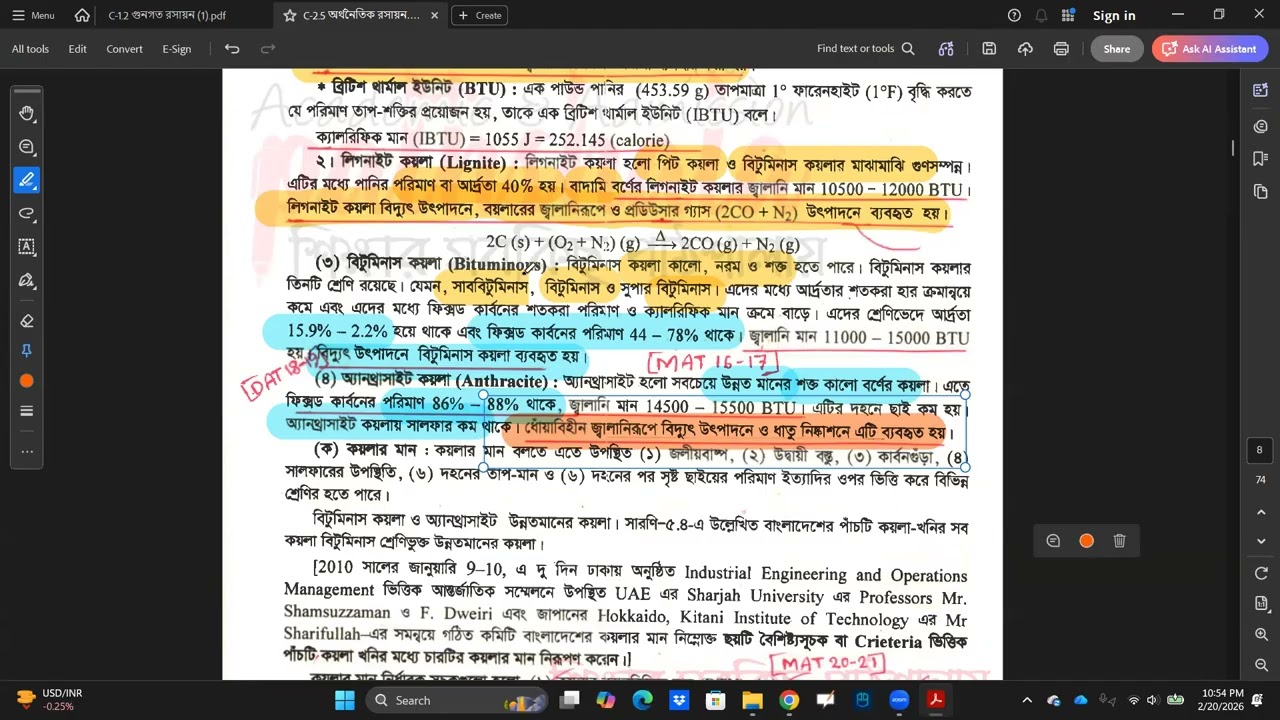Open orange color picker in left toolbar
1280x720 pixels.
click(x=27, y=381)
